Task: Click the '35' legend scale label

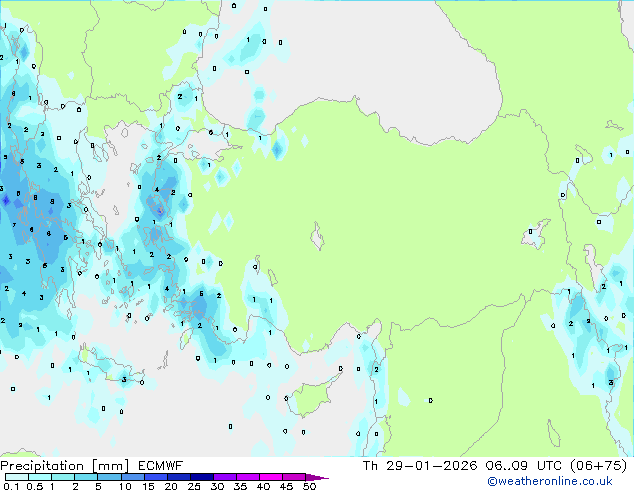Action: 240,486
